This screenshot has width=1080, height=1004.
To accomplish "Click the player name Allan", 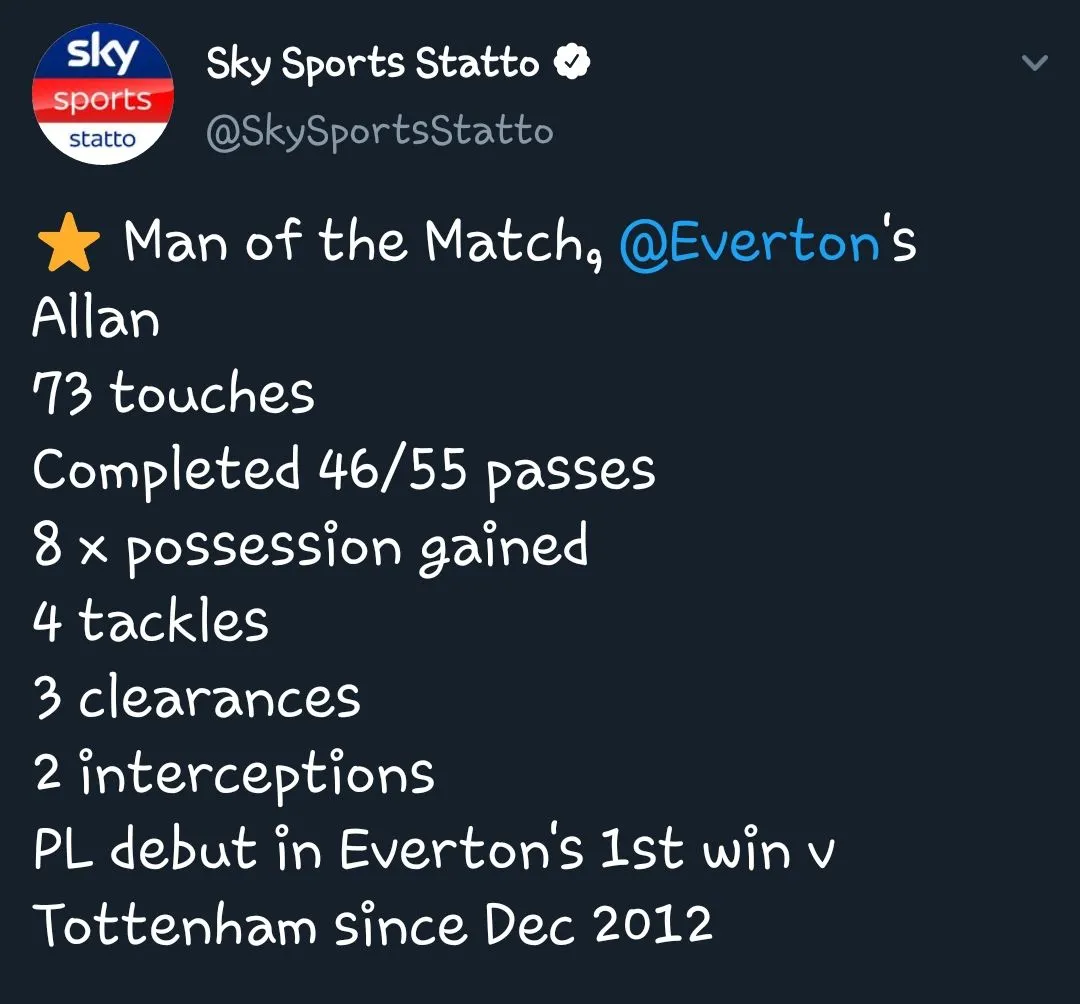I will (96, 319).
